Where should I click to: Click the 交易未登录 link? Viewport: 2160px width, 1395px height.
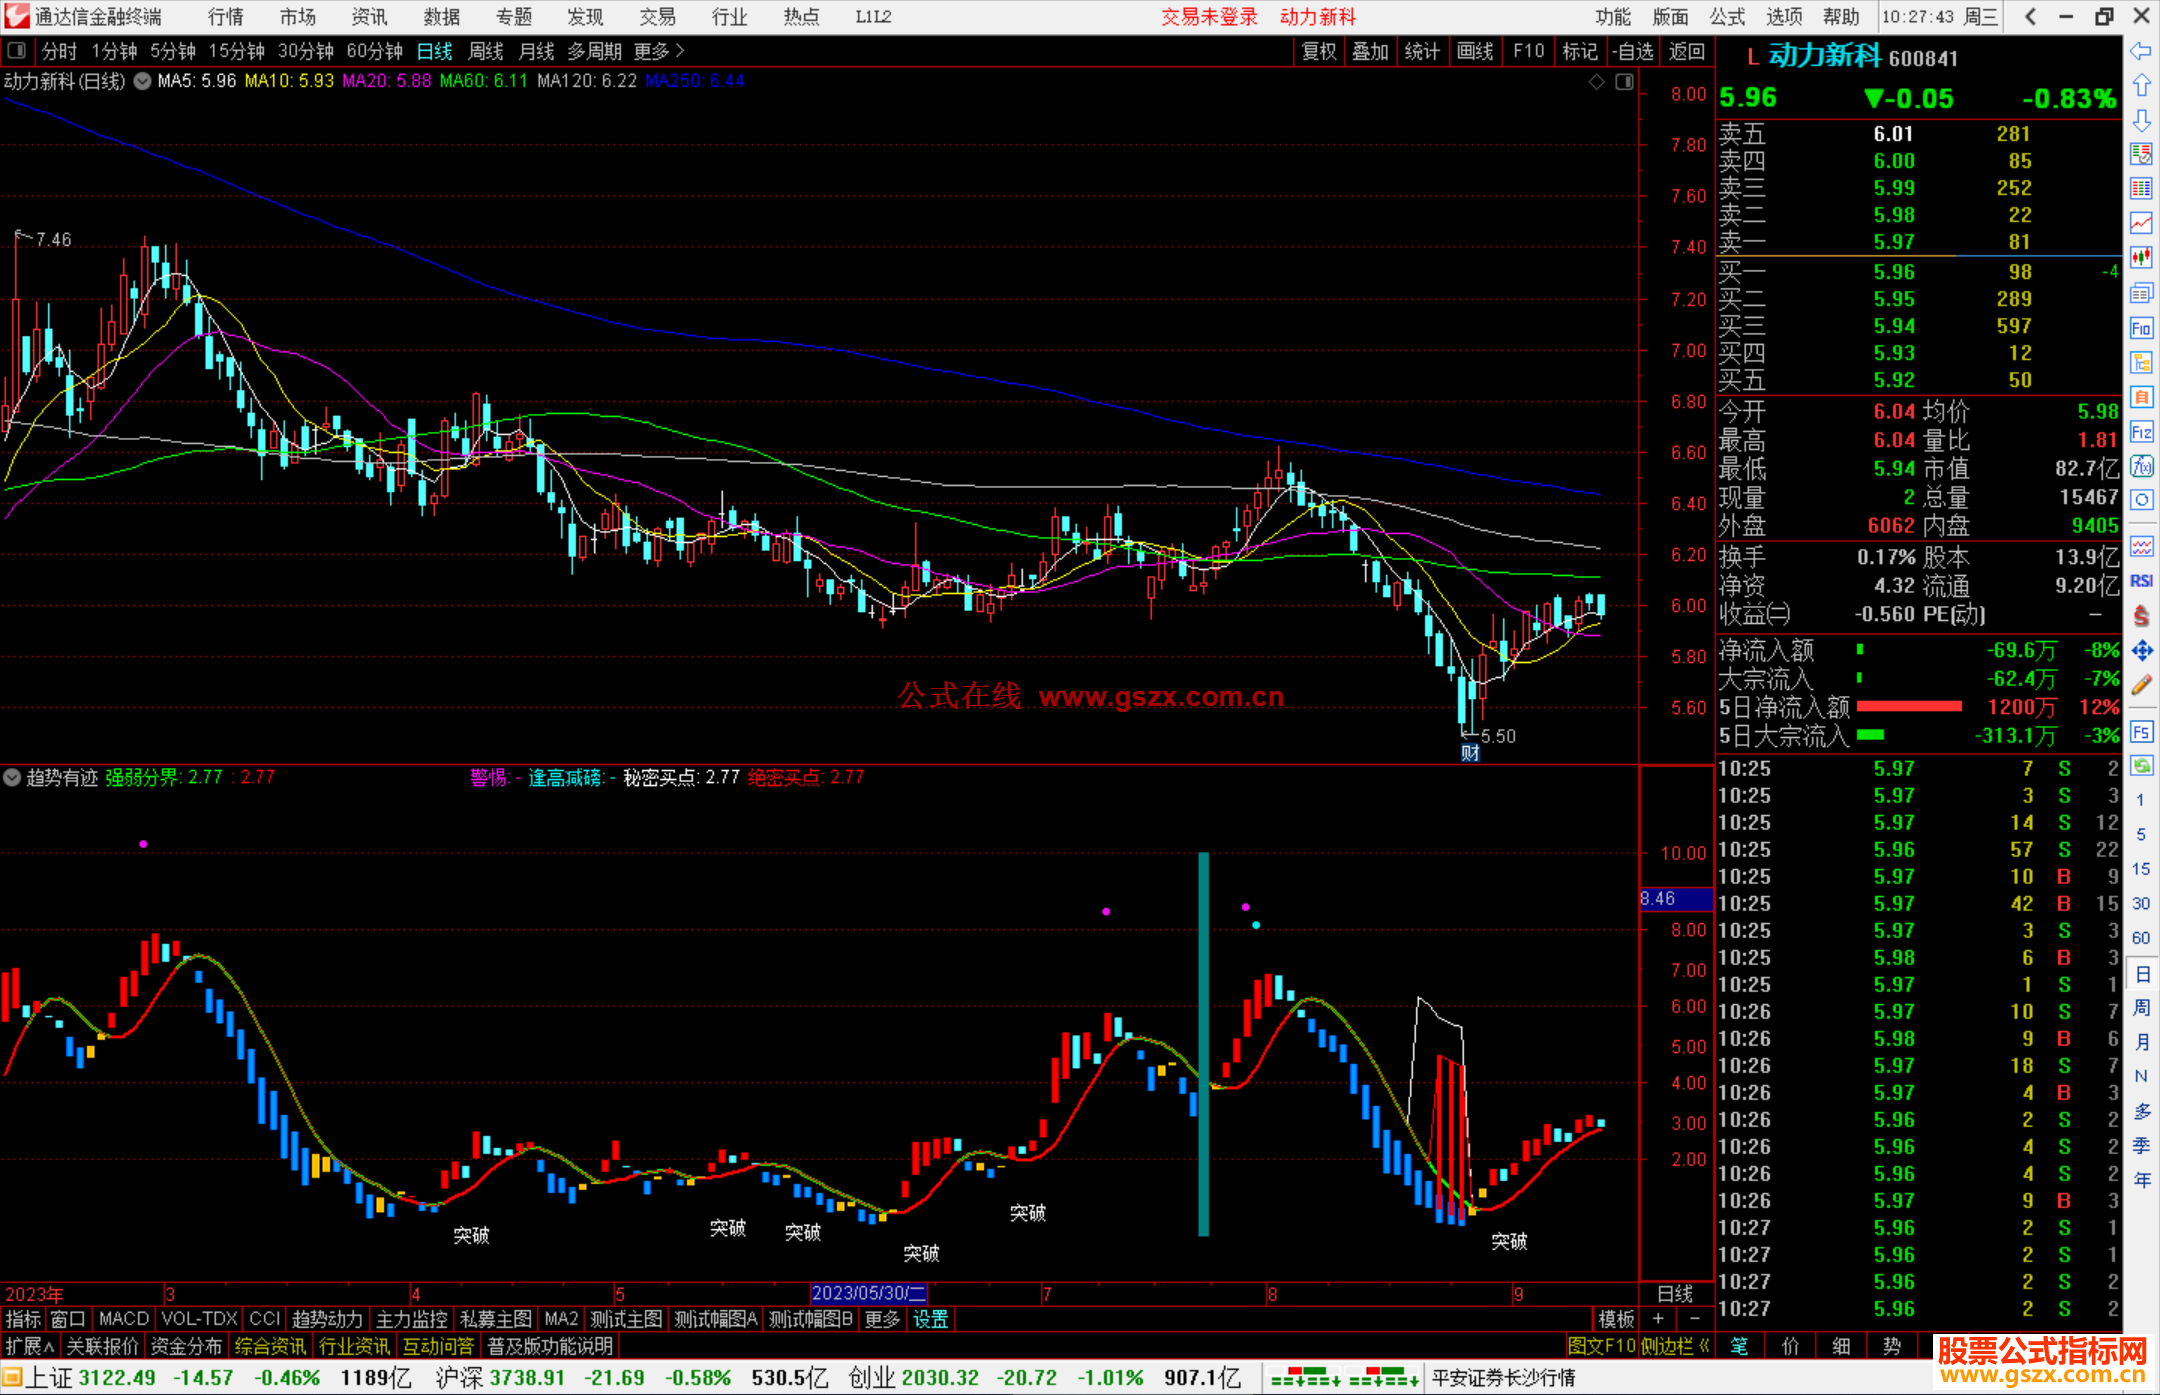(1208, 17)
